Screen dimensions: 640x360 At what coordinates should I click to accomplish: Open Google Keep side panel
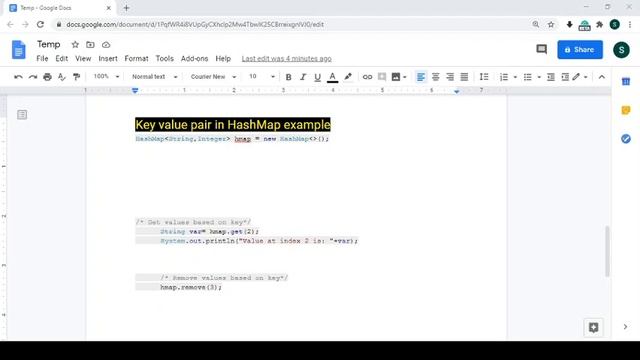pyautogui.click(x=626, y=110)
